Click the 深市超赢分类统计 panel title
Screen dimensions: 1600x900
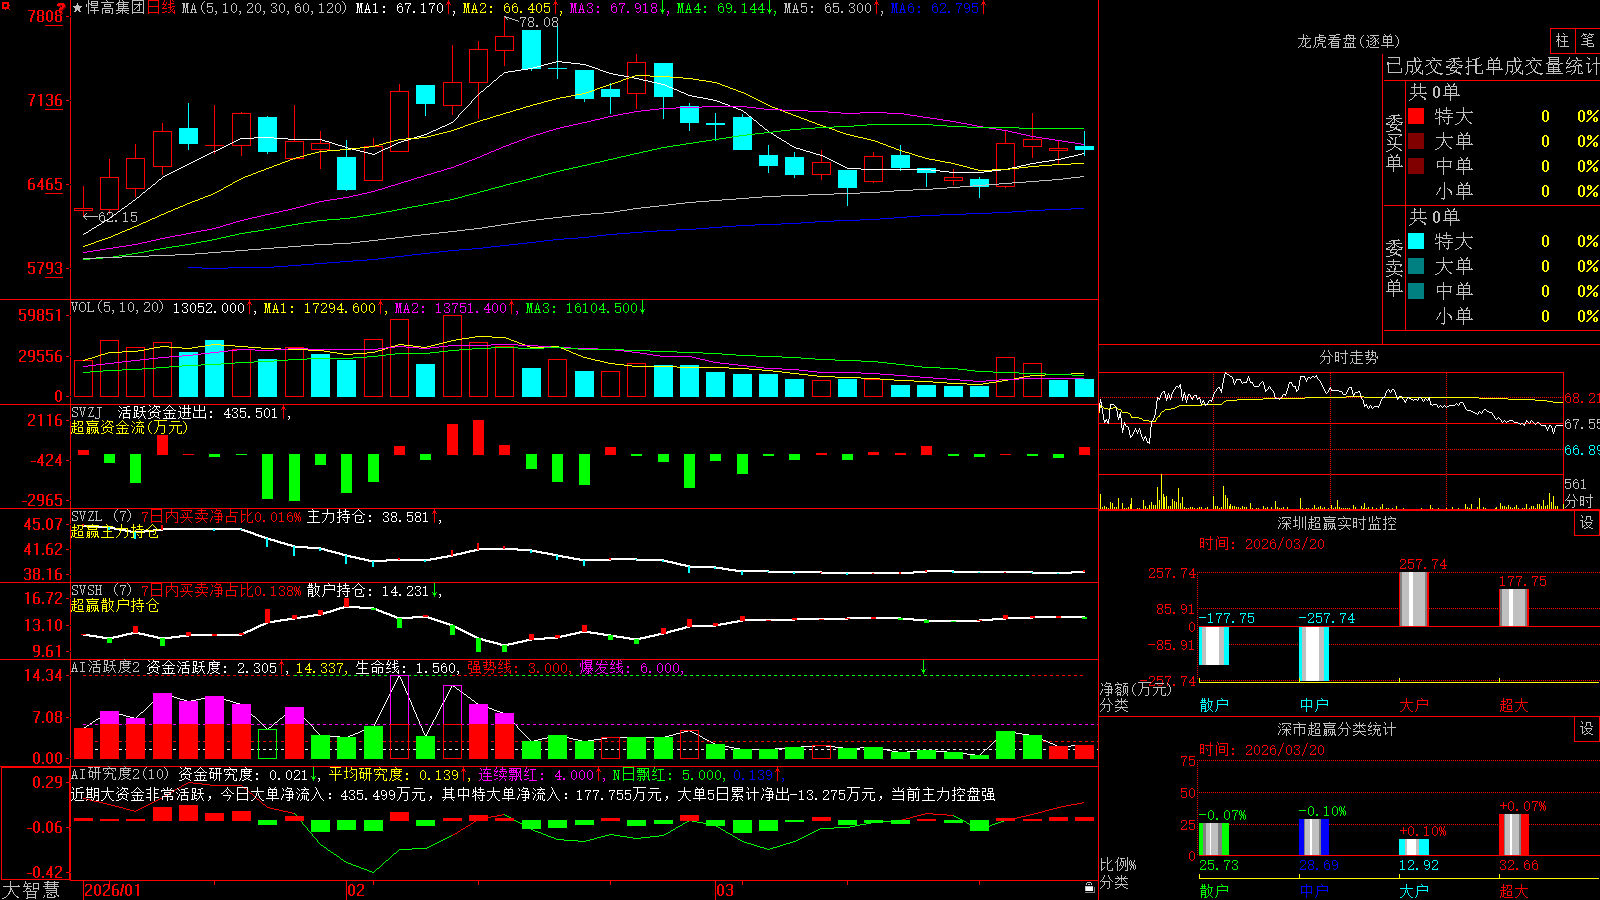1337,729
